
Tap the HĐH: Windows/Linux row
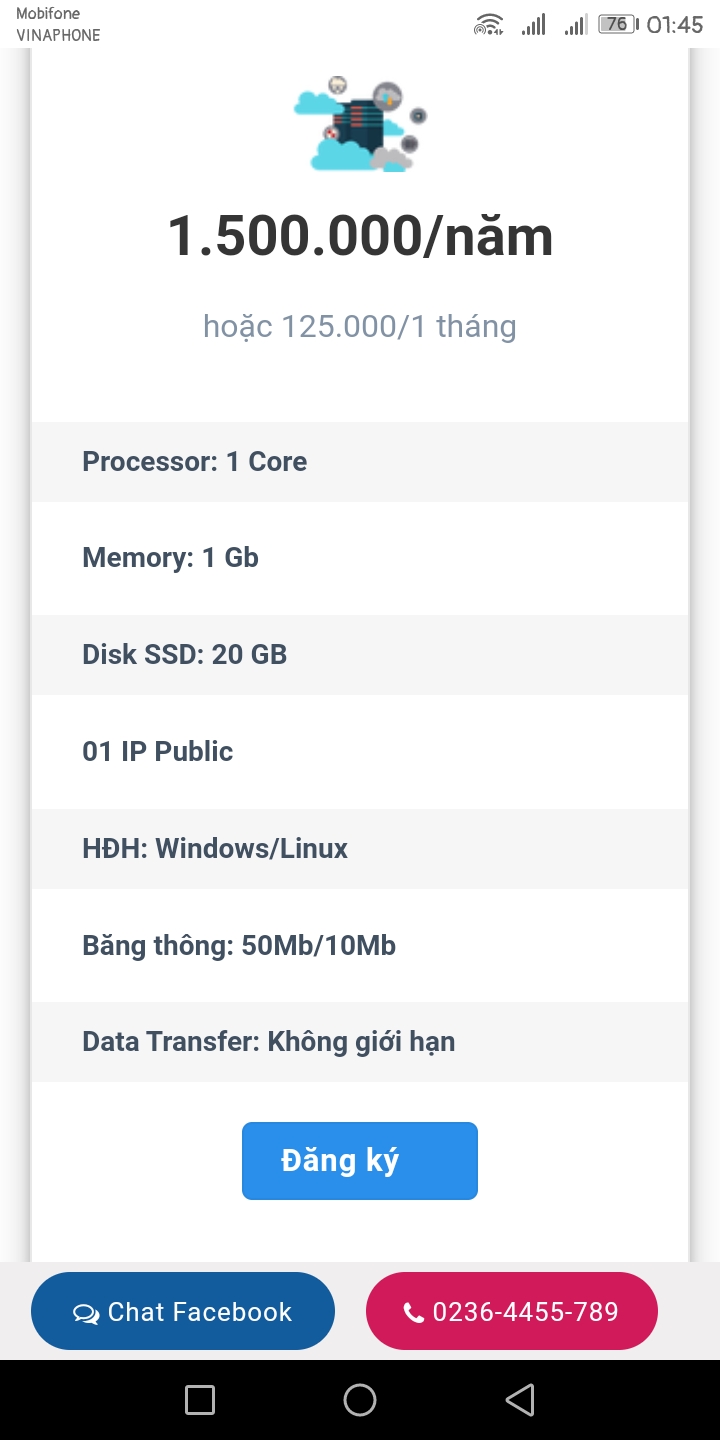(x=360, y=849)
